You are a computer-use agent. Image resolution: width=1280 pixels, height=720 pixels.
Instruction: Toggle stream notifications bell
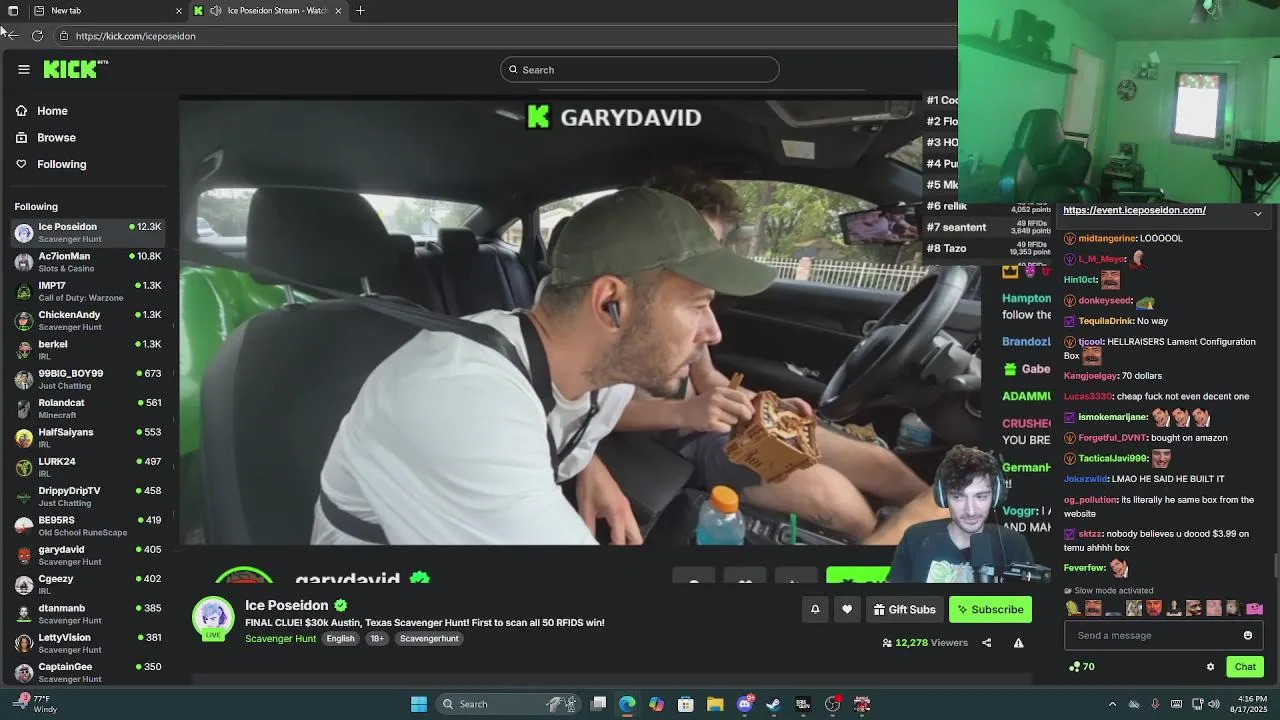[x=815, y=609]
